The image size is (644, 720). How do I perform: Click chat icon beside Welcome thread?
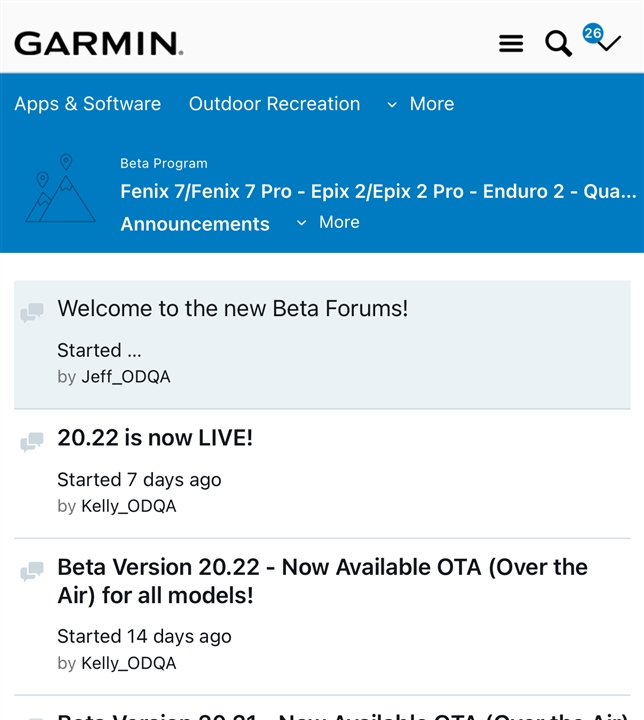[x=32, y=313]
